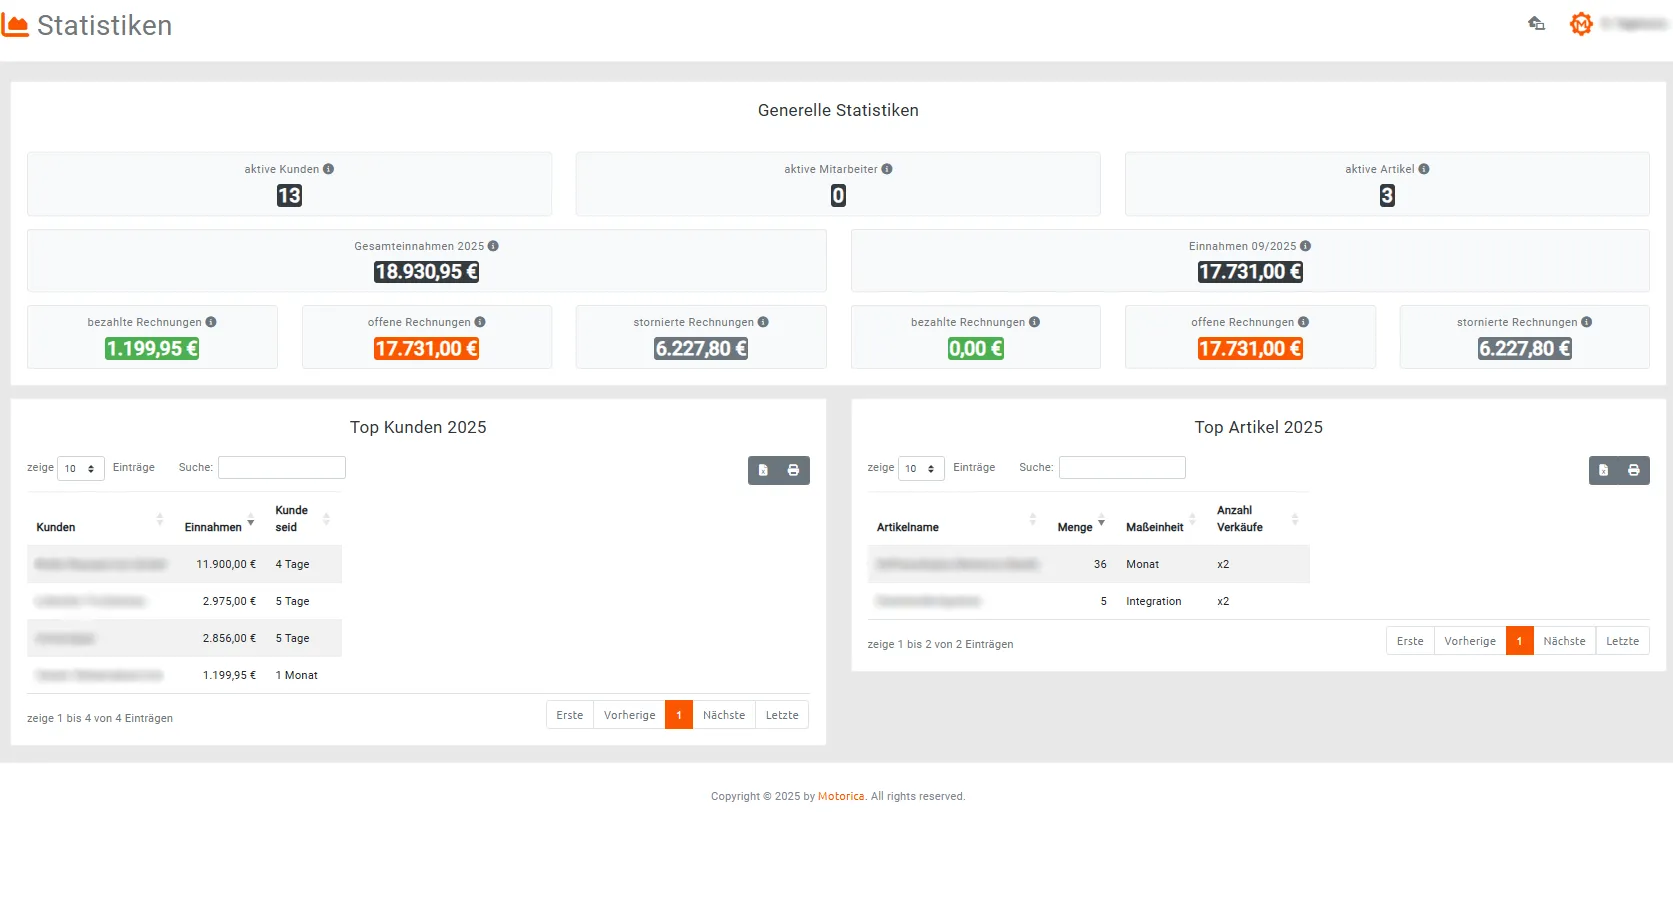Viewport: 1673px width, 905px height.
Task: Click the Statistiken chart icon in title
Action: click(15, 25)
